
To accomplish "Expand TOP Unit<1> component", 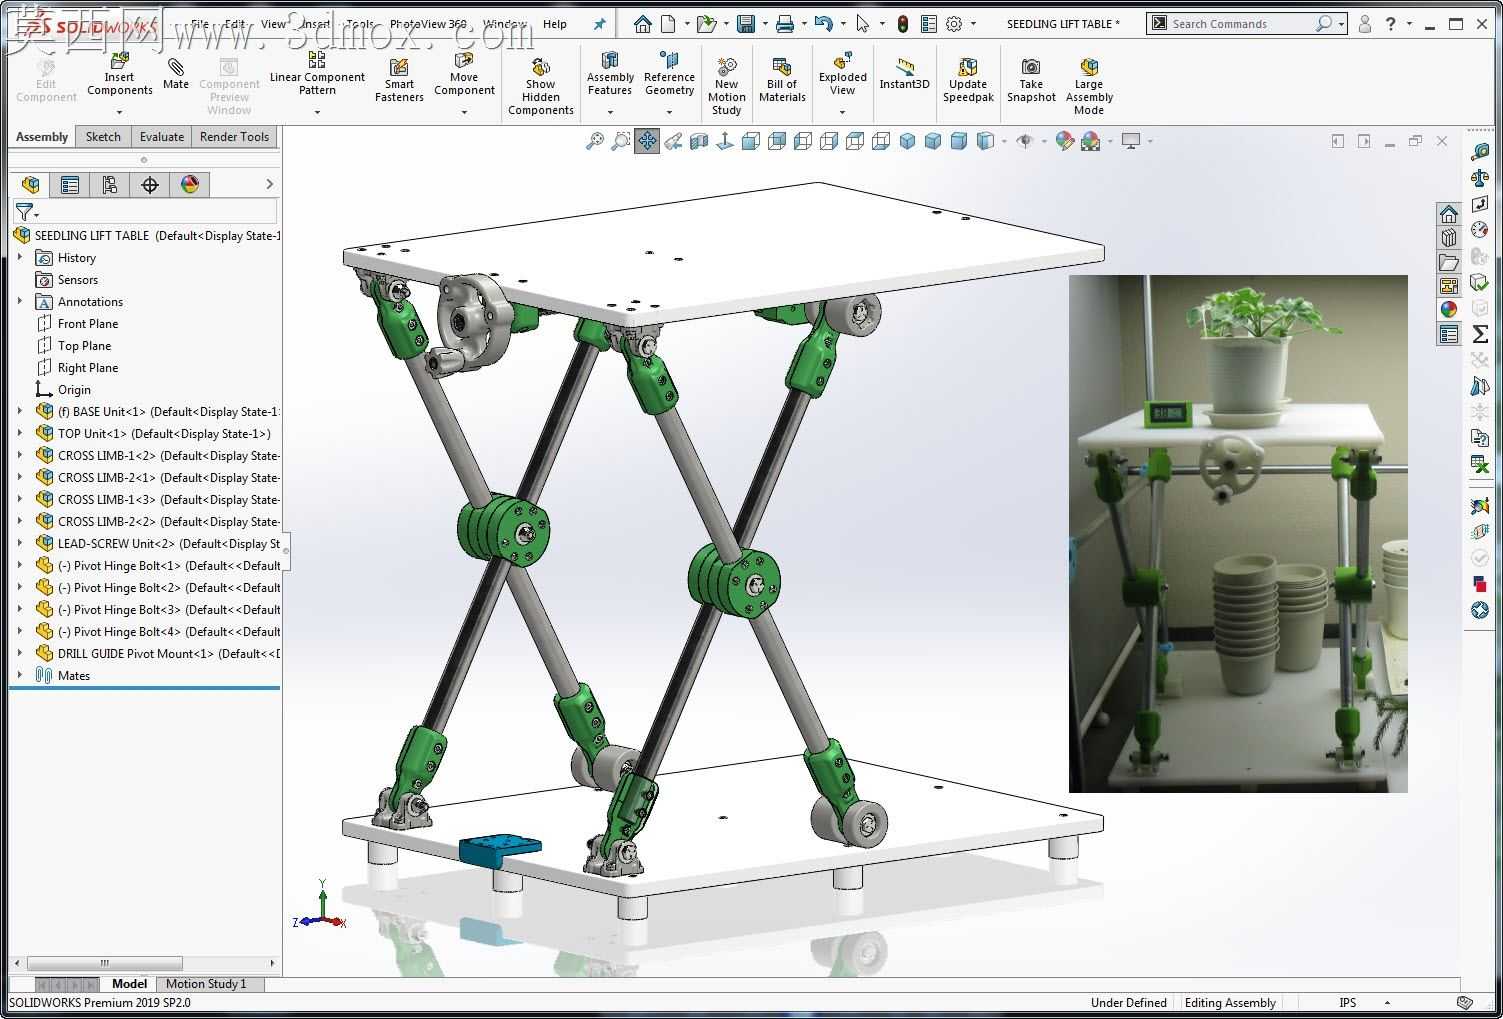I will tap(20, 434).
